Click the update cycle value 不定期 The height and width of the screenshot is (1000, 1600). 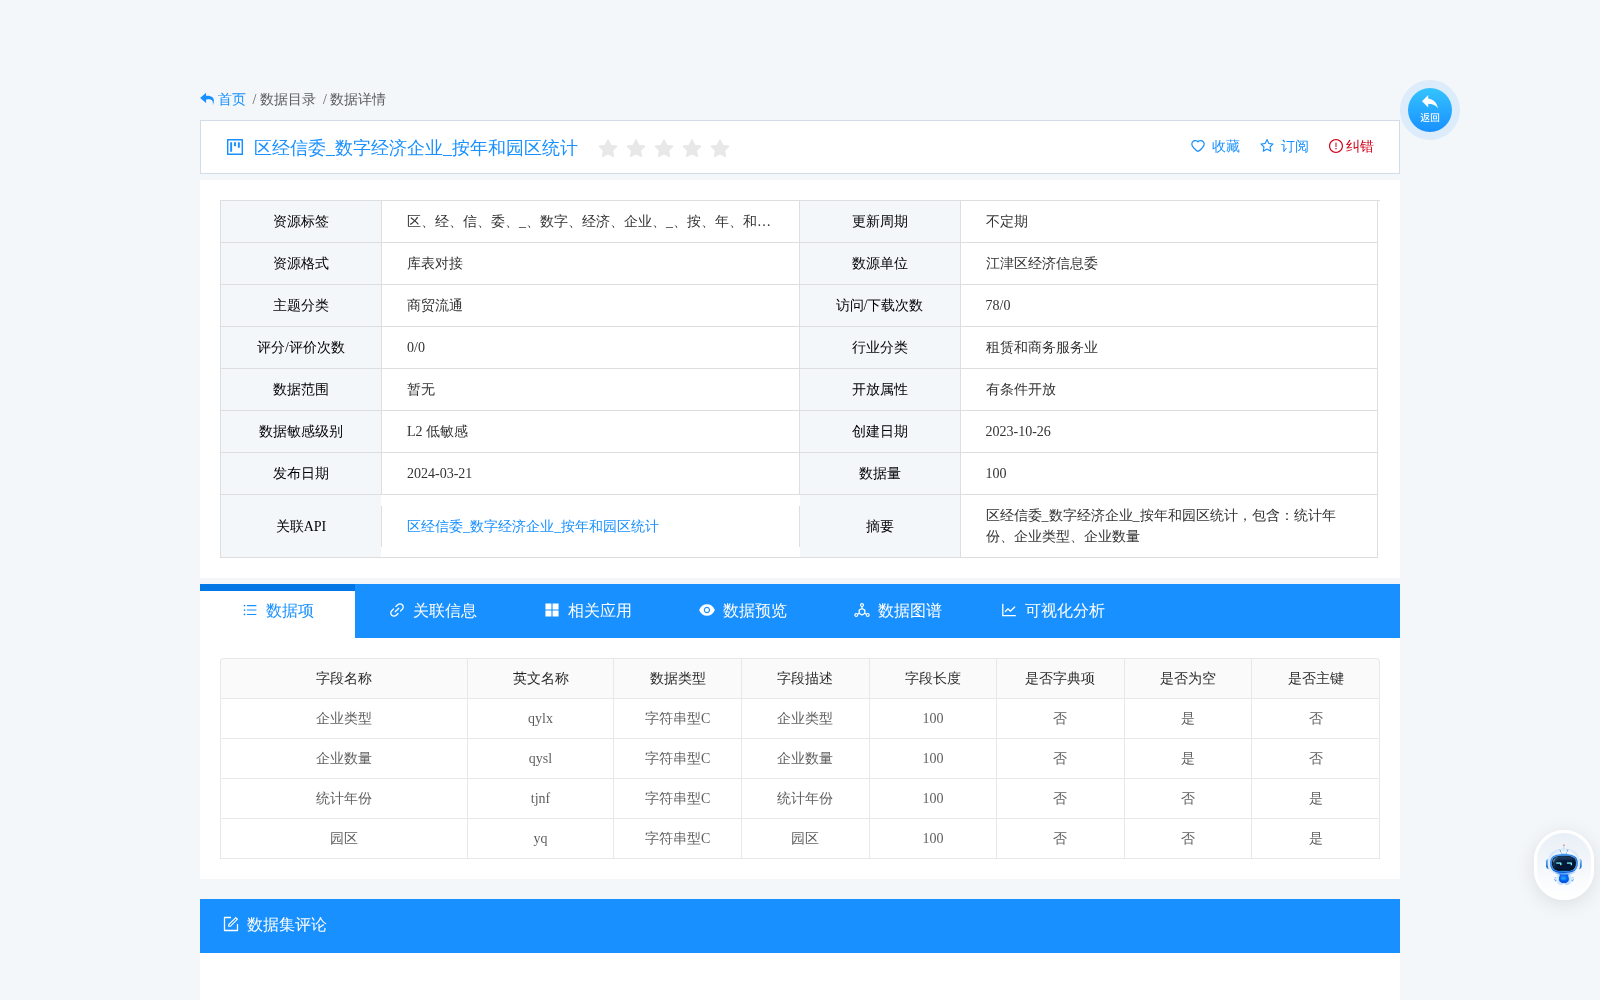1007,221
